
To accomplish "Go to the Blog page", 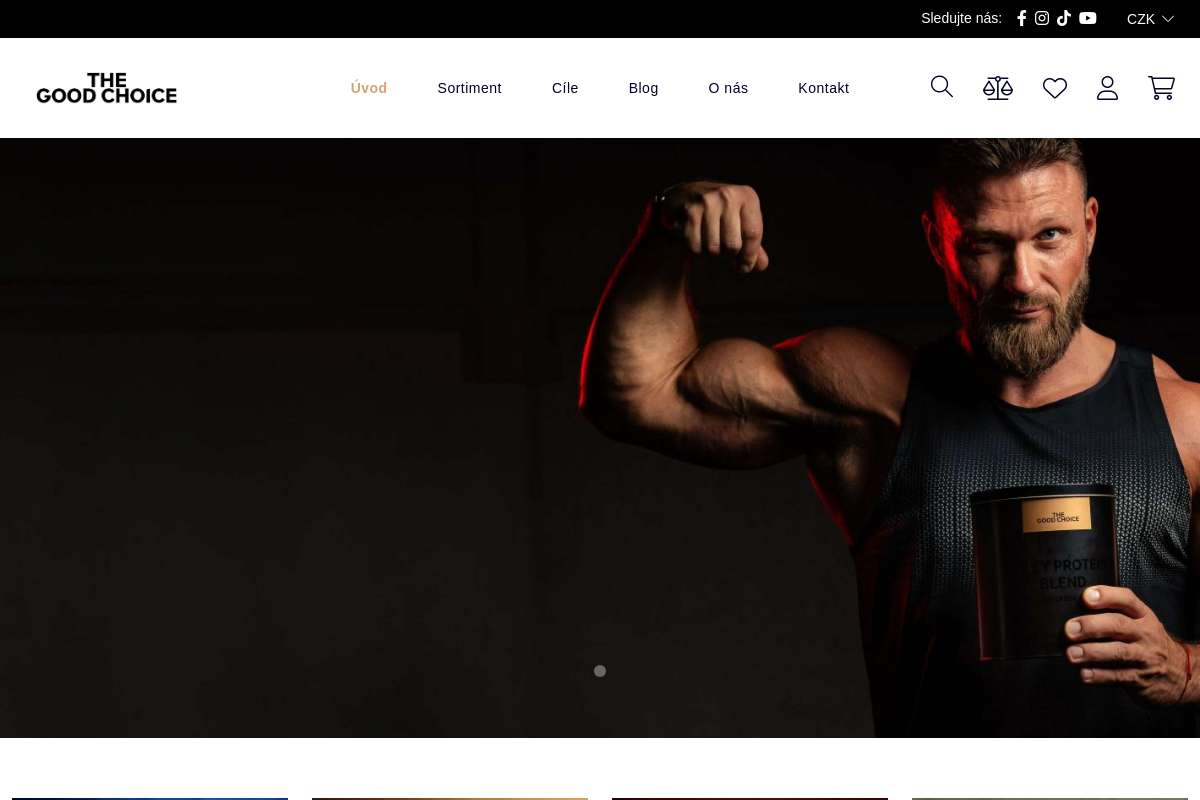I will (643, 88).
